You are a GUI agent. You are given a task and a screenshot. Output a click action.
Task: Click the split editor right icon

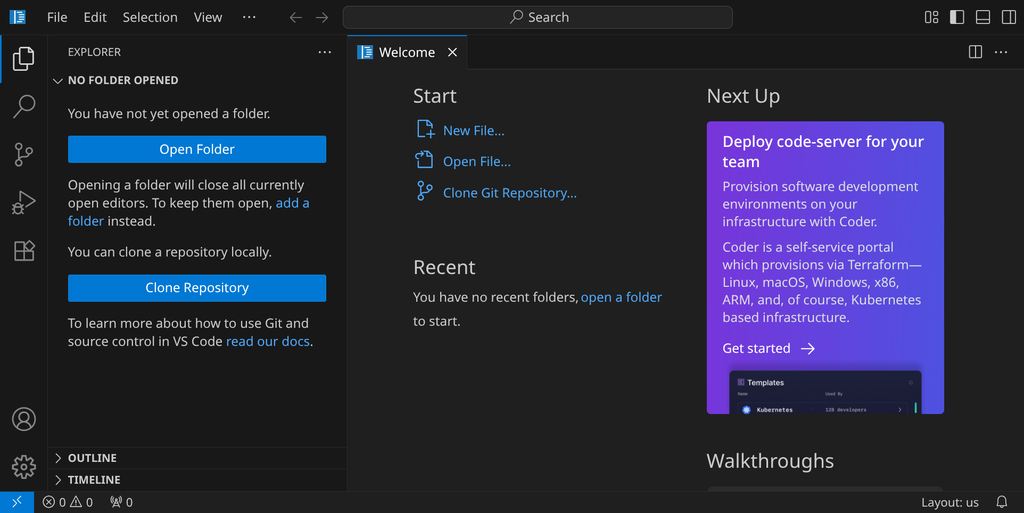coord(975,52)
